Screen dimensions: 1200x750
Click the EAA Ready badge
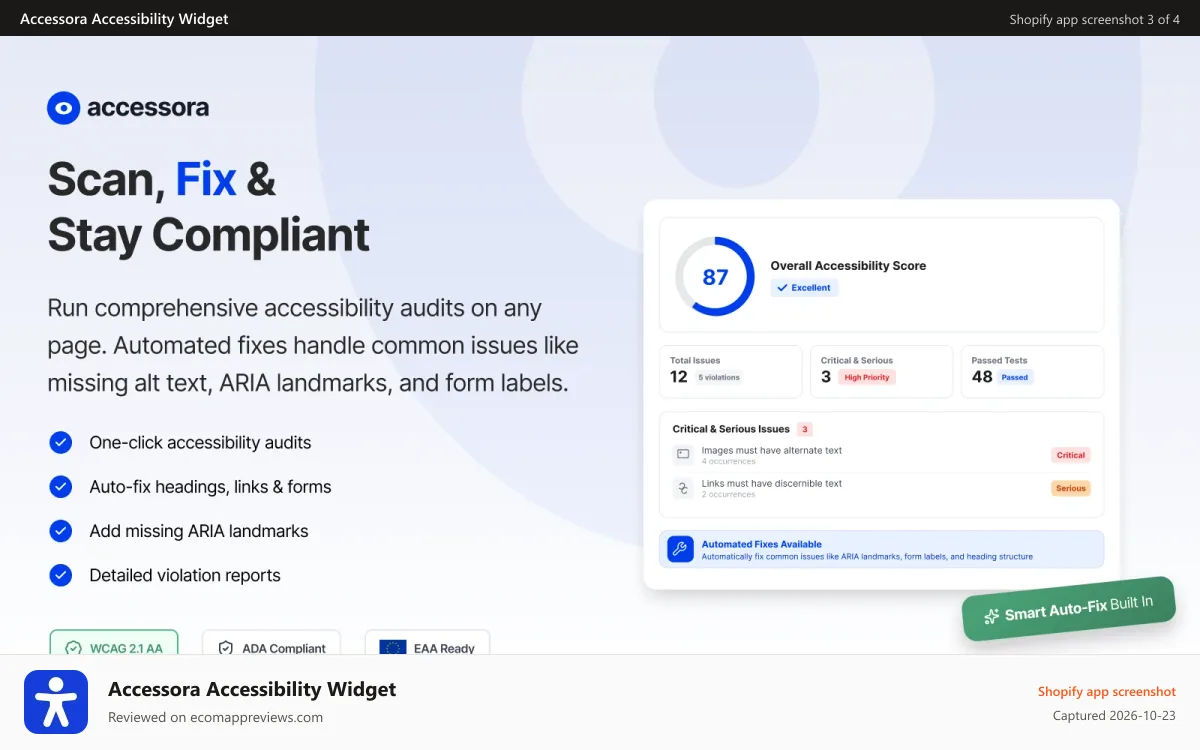click(427, 642)
